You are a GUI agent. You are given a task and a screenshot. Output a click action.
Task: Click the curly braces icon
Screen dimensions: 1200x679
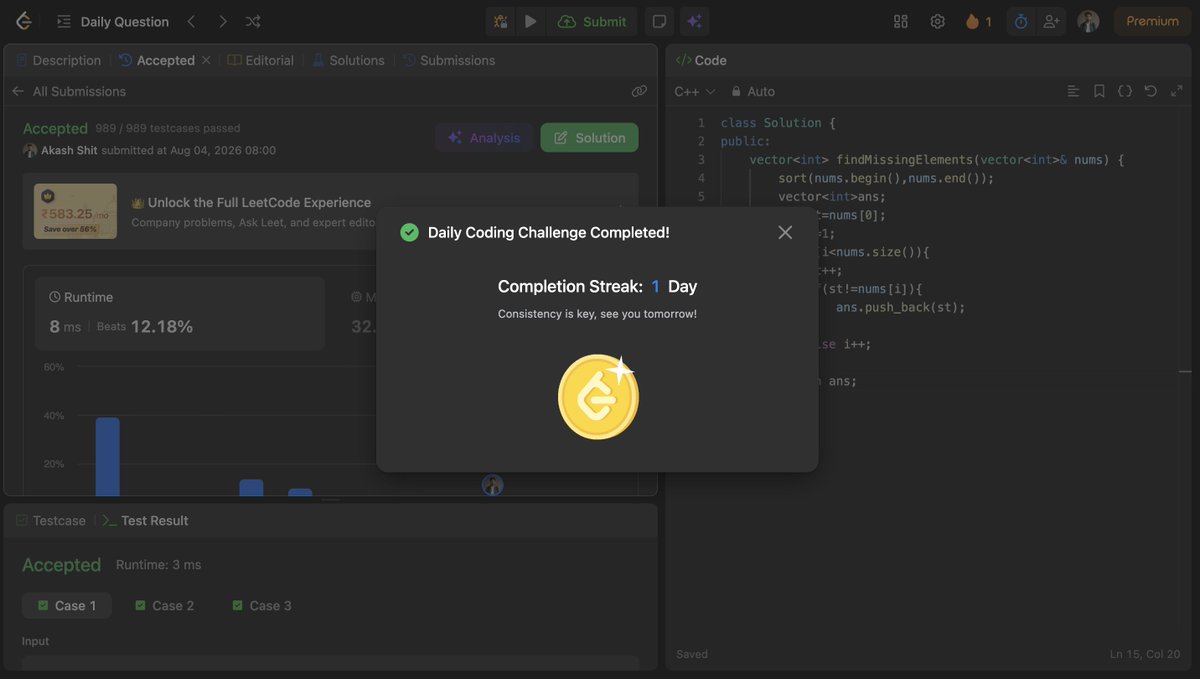[x=1125, y=91]
